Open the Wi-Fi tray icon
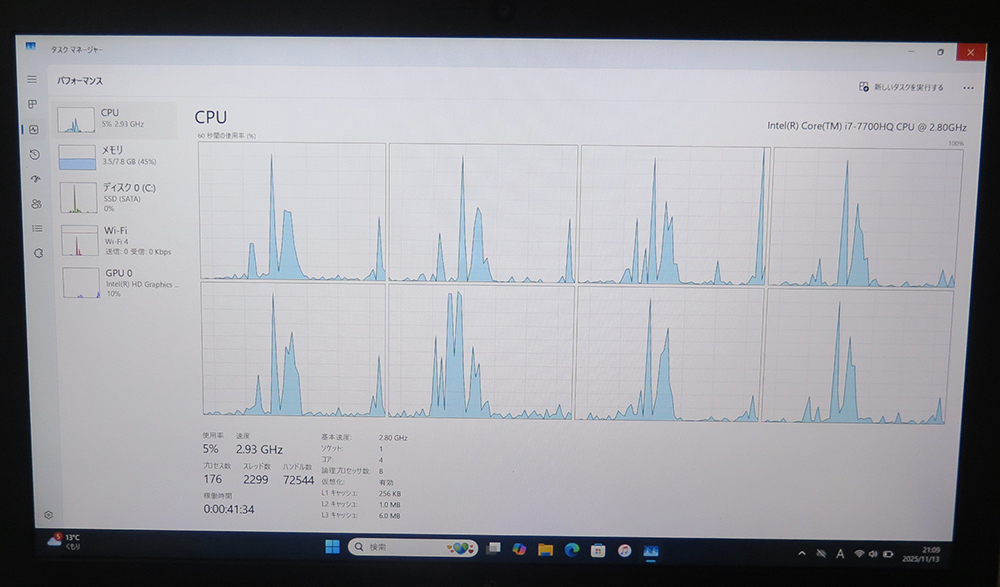Screen dimensions: 1000x587 pos(859,554)
